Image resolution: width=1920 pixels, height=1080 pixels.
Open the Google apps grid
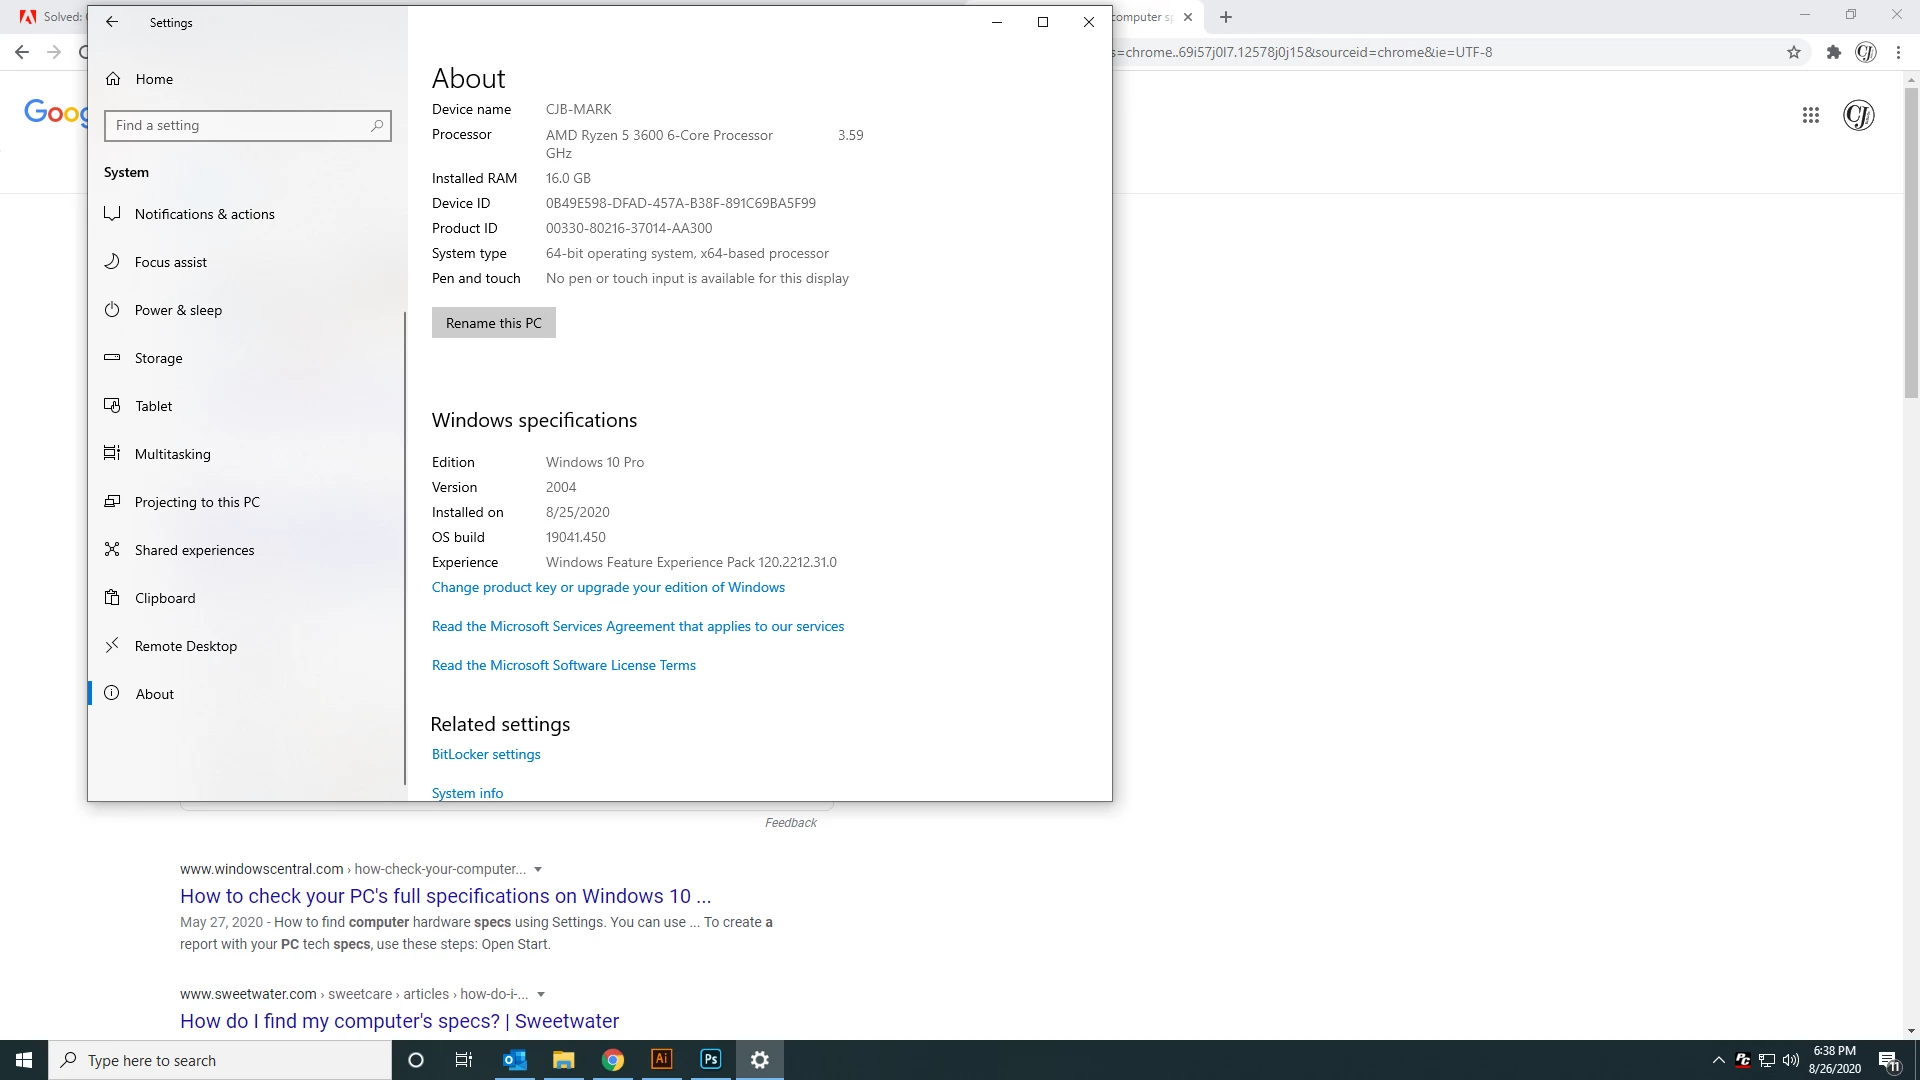1810,115
